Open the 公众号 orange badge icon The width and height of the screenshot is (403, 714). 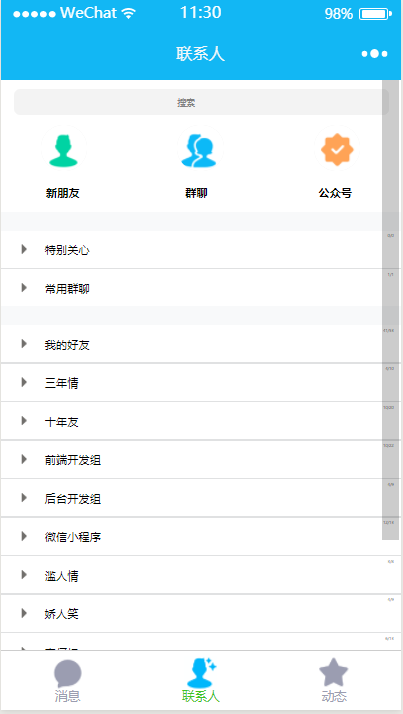tap(337, 148)
